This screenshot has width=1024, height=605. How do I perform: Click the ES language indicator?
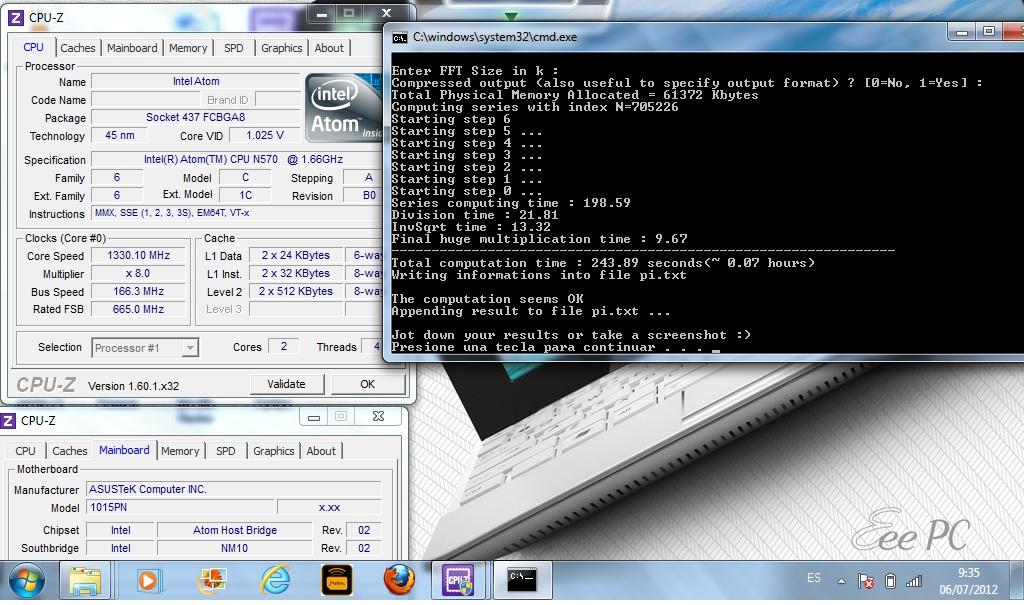(814, 578)
